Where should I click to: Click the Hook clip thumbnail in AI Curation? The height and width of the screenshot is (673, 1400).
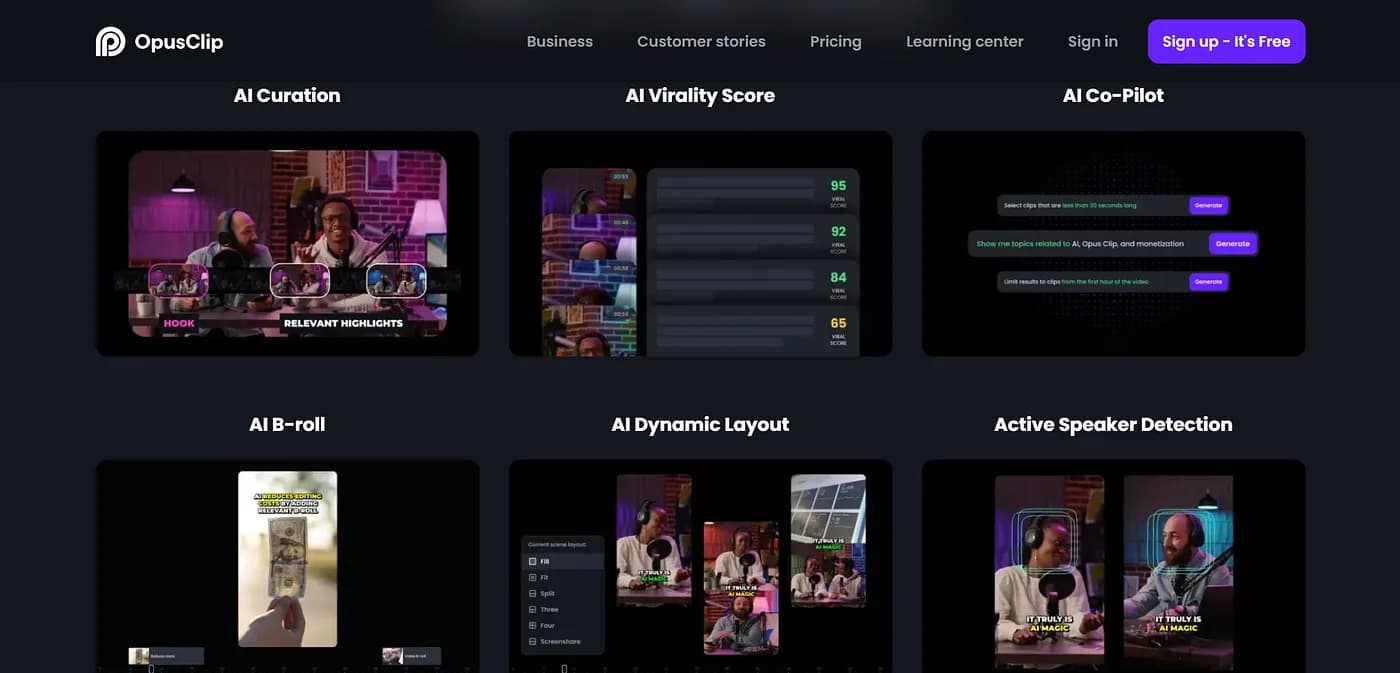click(178, 281)
